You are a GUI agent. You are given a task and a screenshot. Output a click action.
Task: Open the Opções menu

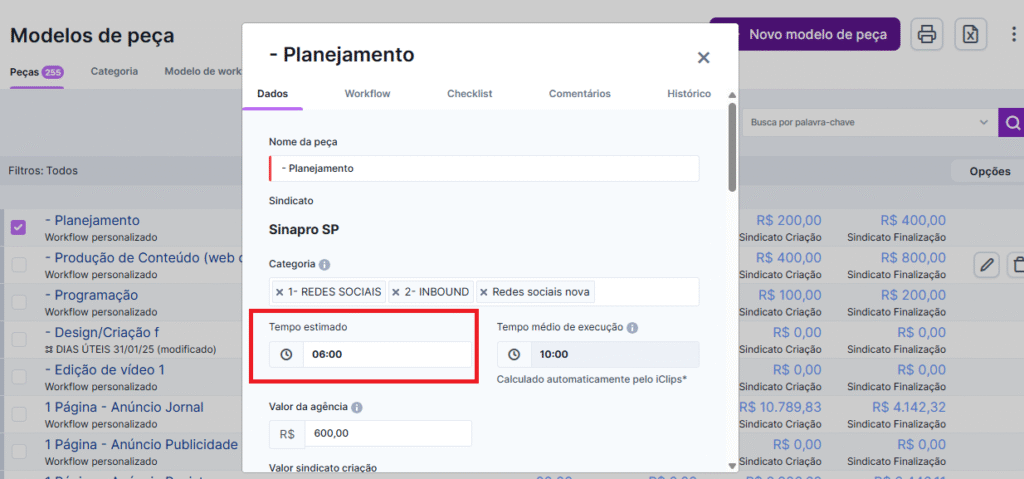[x=989, y=171]
